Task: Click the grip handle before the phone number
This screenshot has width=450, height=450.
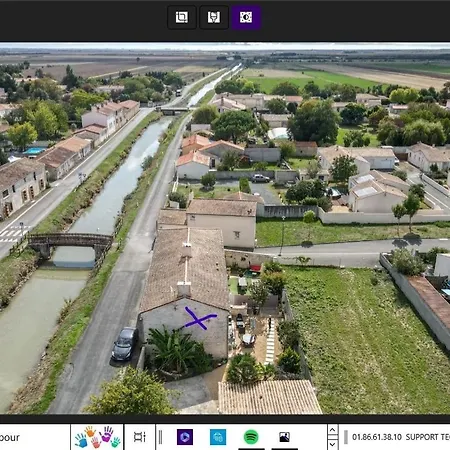Action: coord(346,437)
